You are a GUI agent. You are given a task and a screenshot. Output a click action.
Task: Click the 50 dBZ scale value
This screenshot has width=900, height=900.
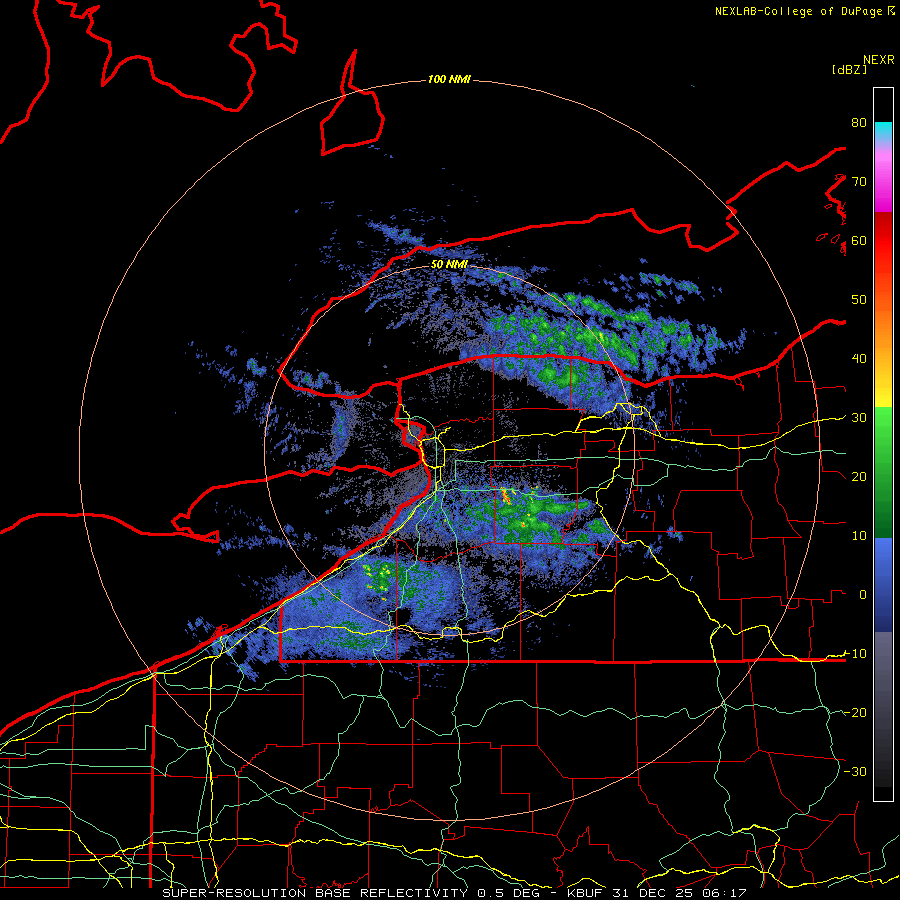pyautogui.click(x=859, y=300)
